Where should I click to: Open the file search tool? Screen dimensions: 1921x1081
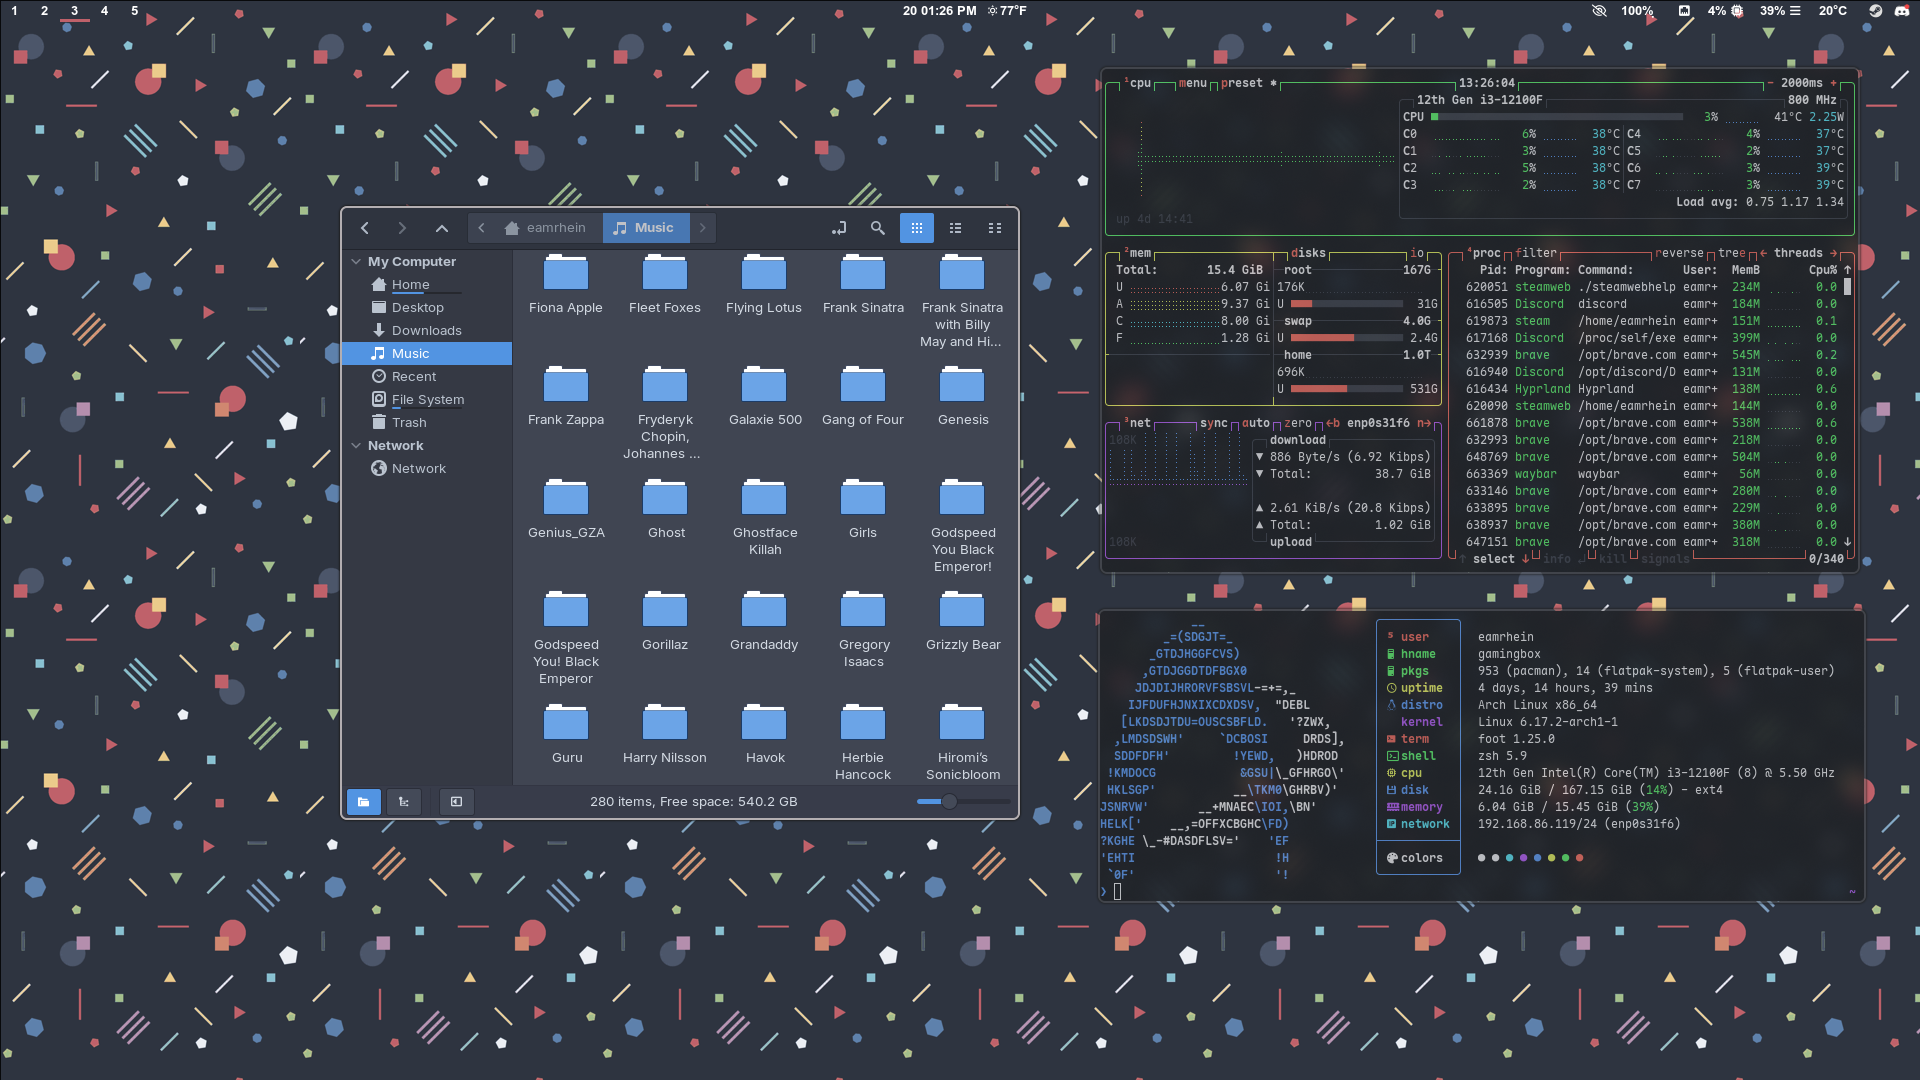tap(877, 228)
